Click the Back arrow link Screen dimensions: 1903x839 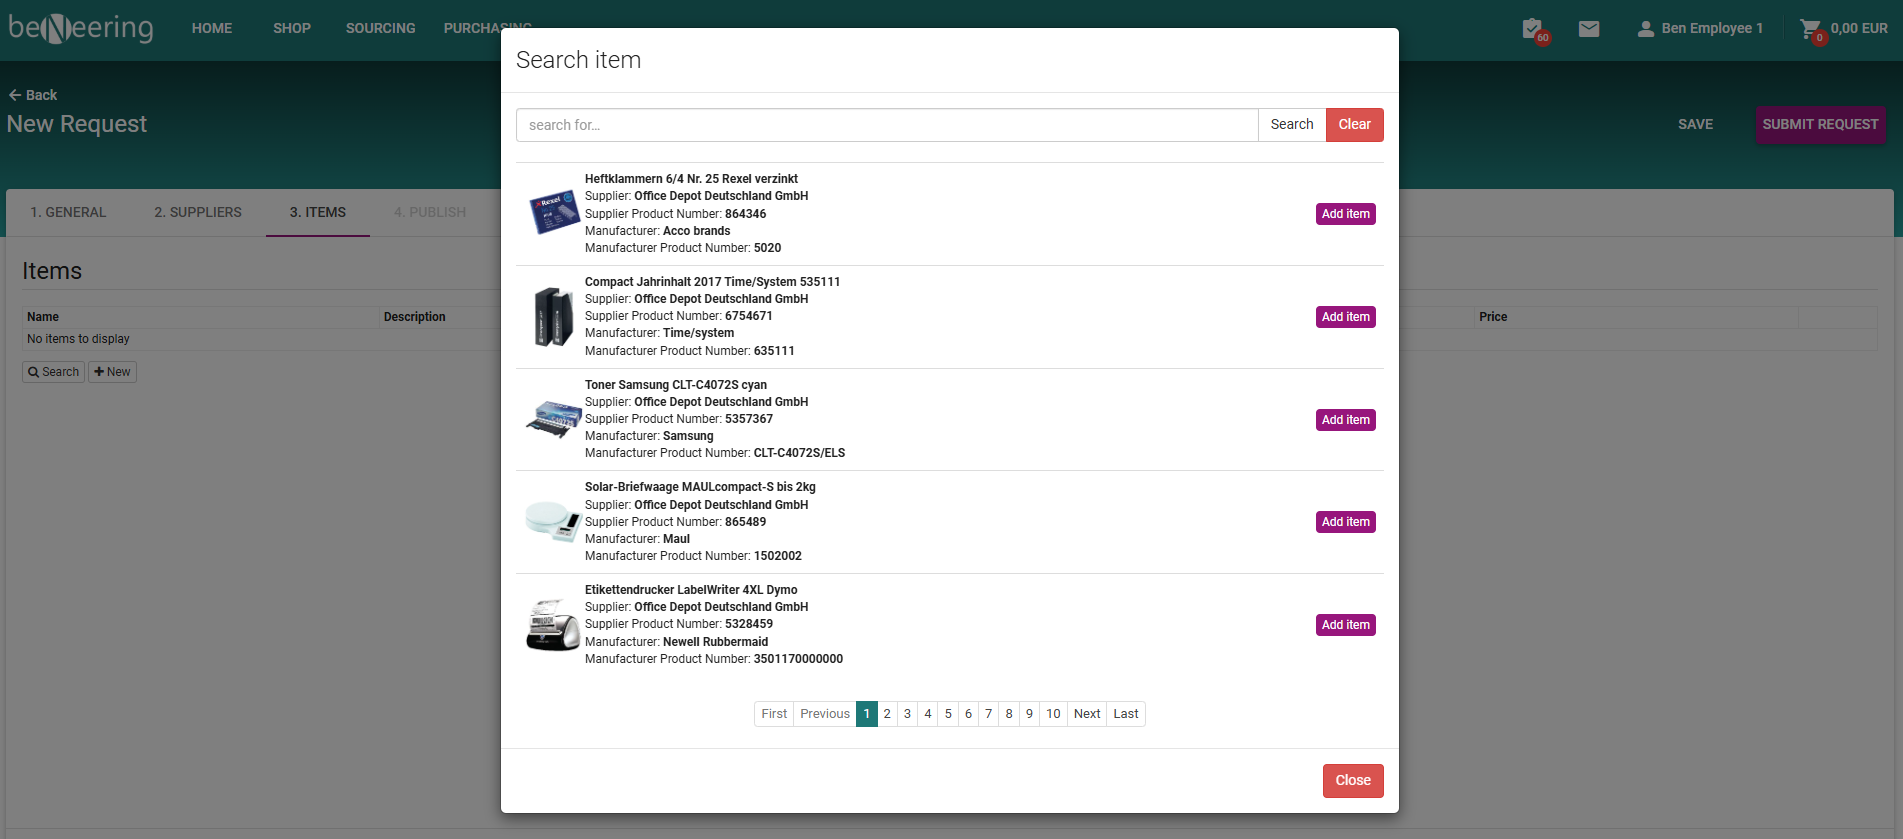(33, 95)
